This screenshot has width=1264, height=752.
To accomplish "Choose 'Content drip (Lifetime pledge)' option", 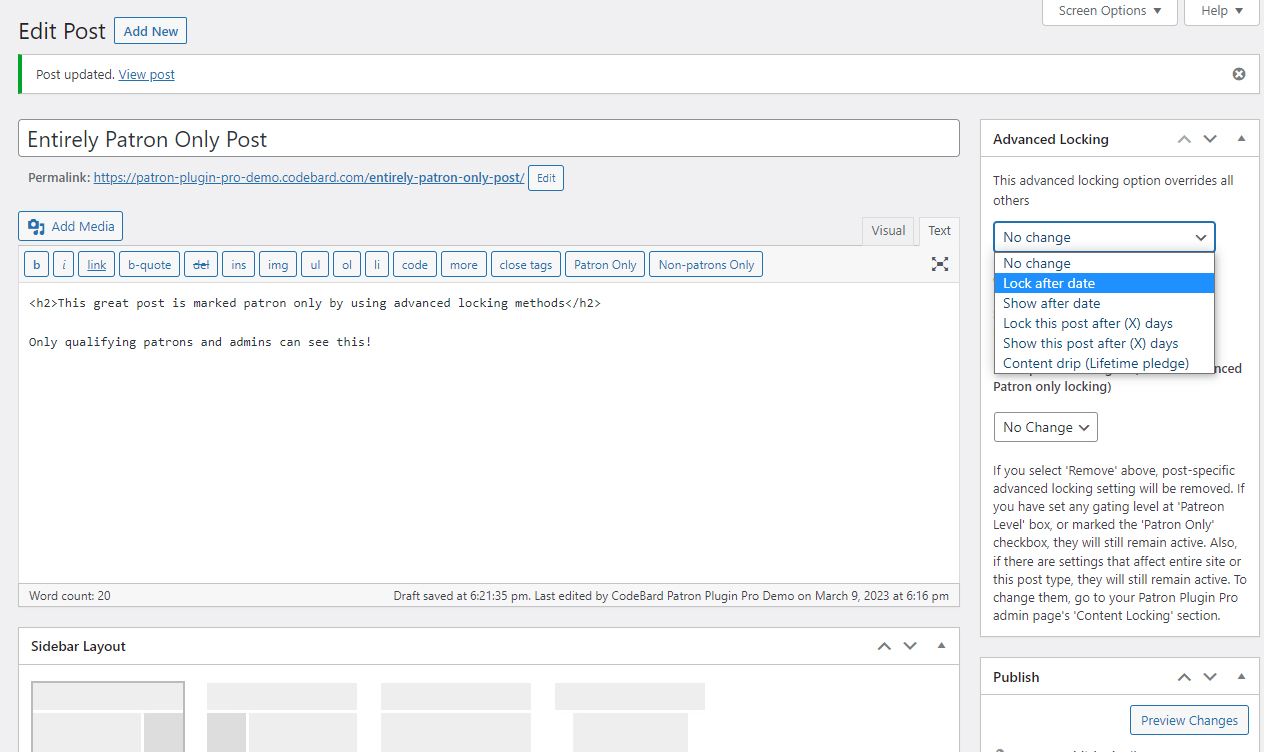I will pyautogui.click(x=1104, y=363).
